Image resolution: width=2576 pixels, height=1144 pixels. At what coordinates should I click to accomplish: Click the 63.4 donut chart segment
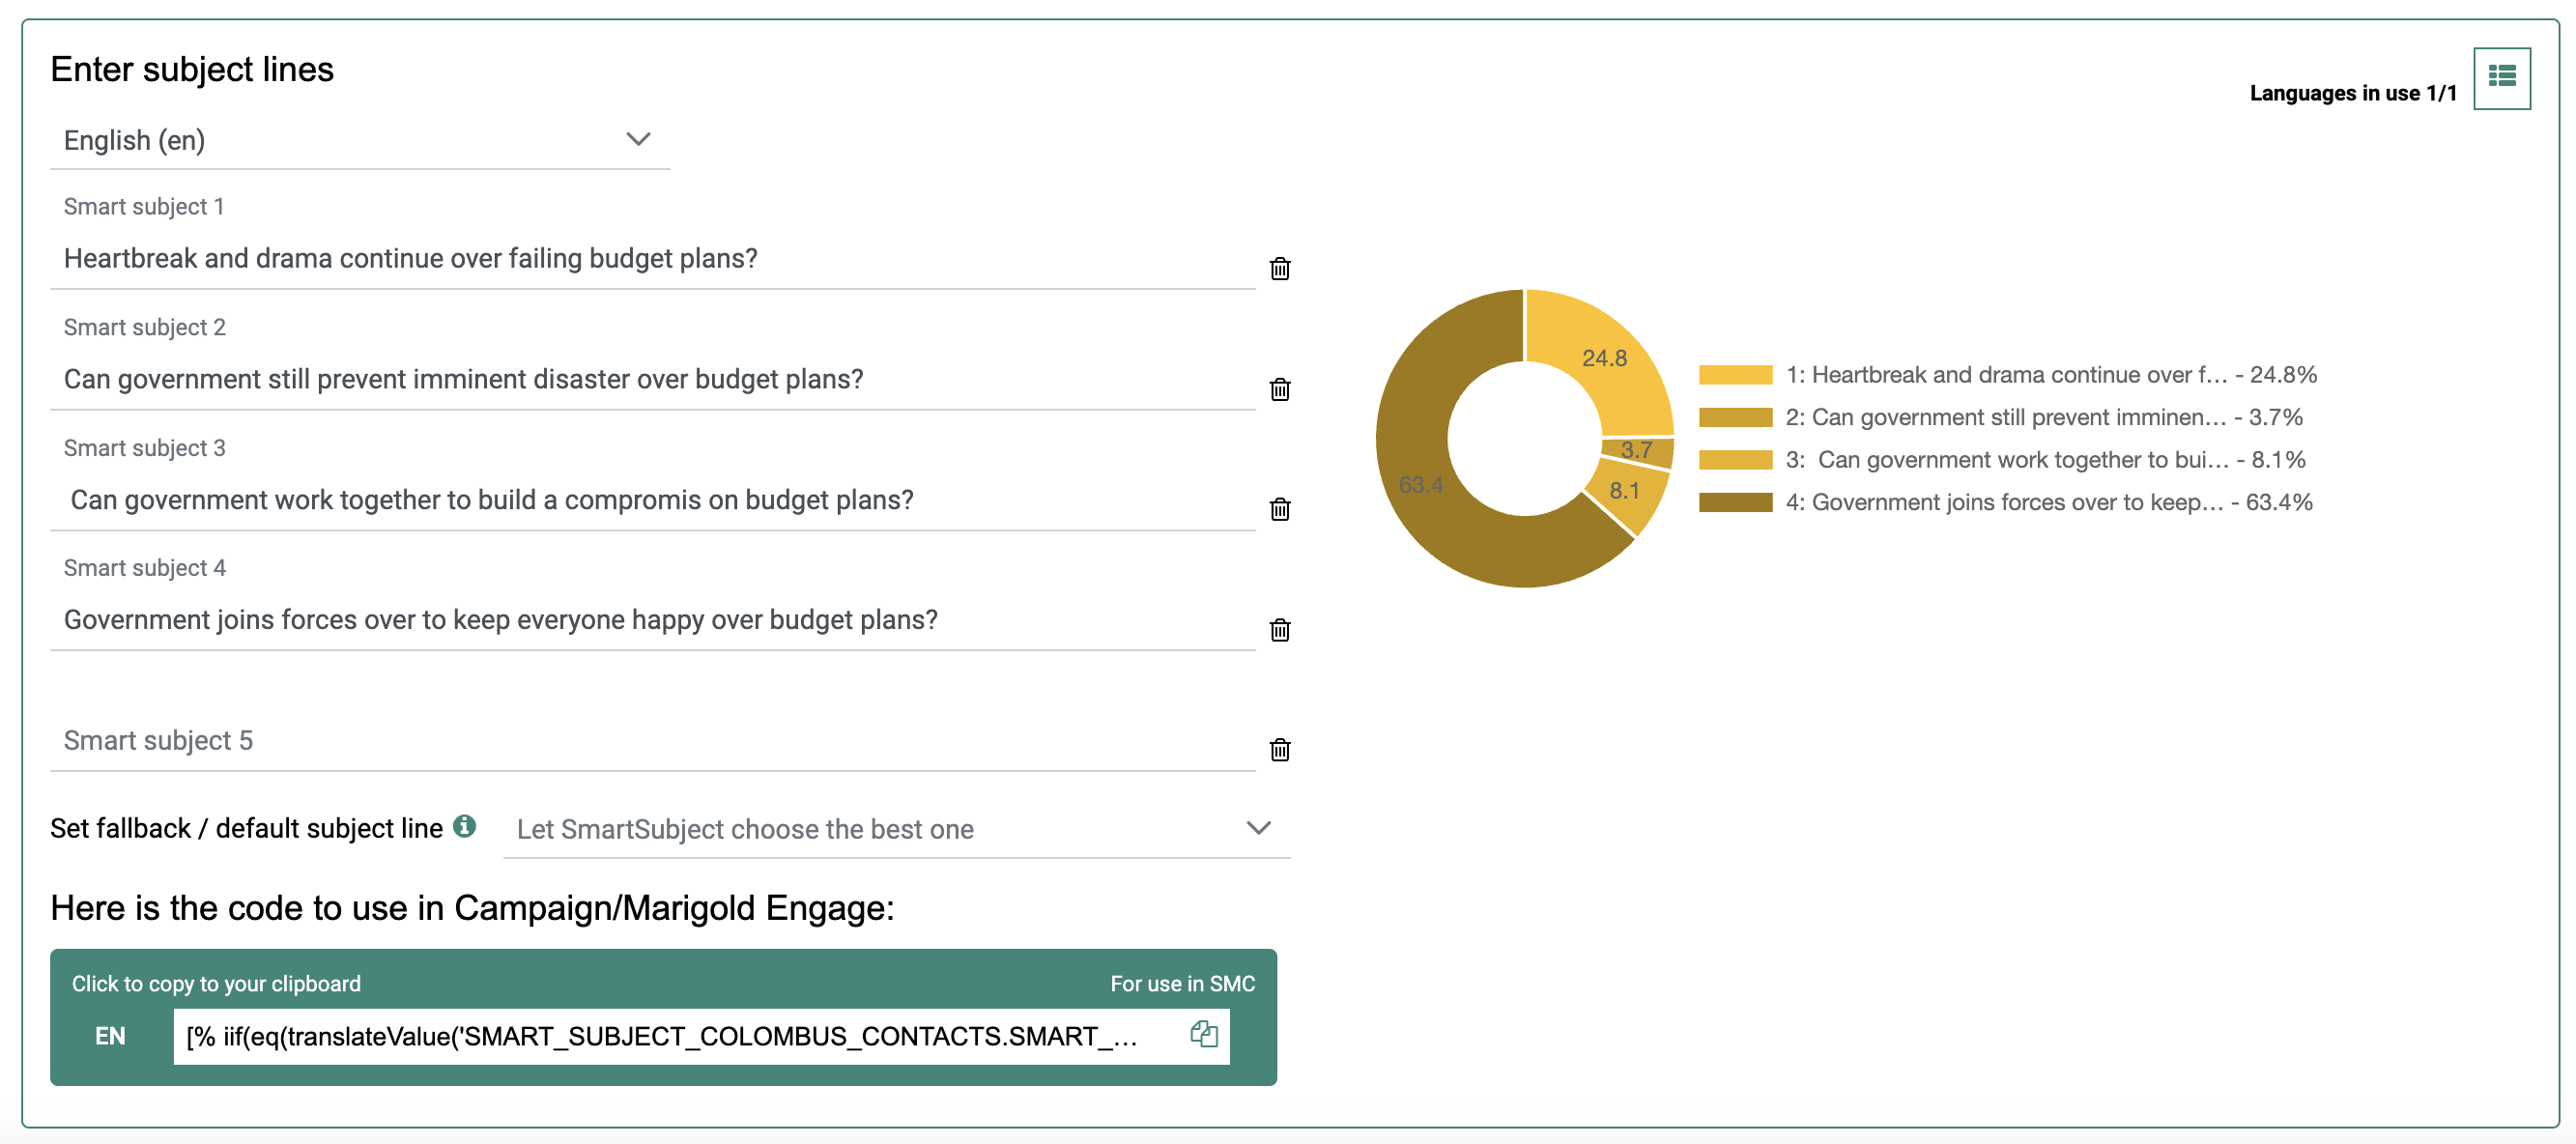point(1430,500)
